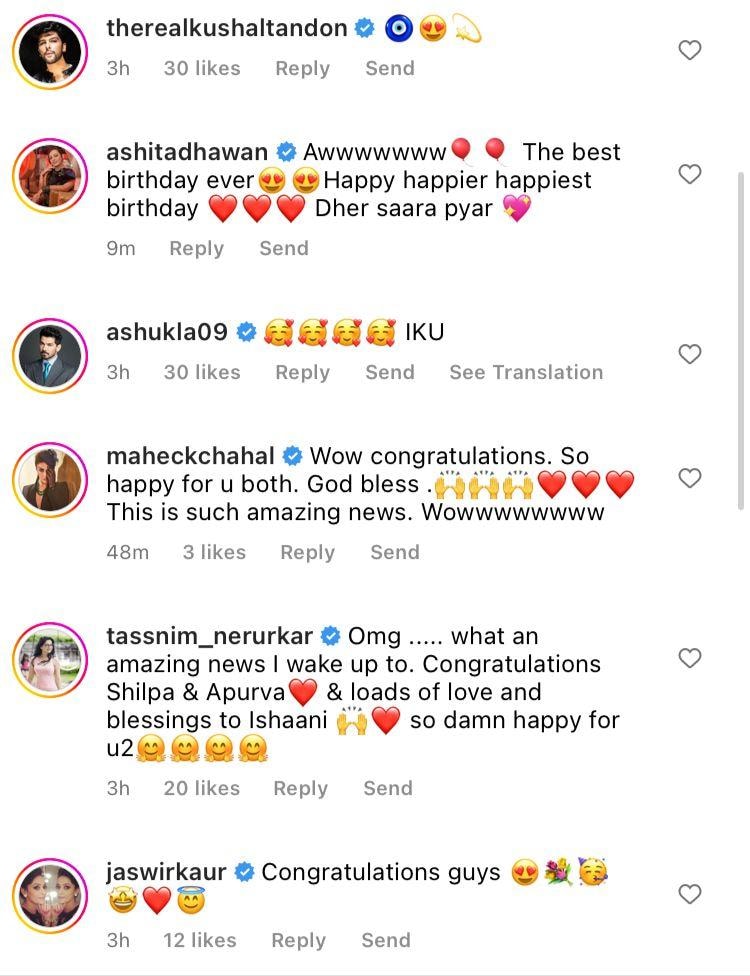Tap the heart on ashitadhawan's comment
The height and width of the screenshot is (976, 750).
690,174
